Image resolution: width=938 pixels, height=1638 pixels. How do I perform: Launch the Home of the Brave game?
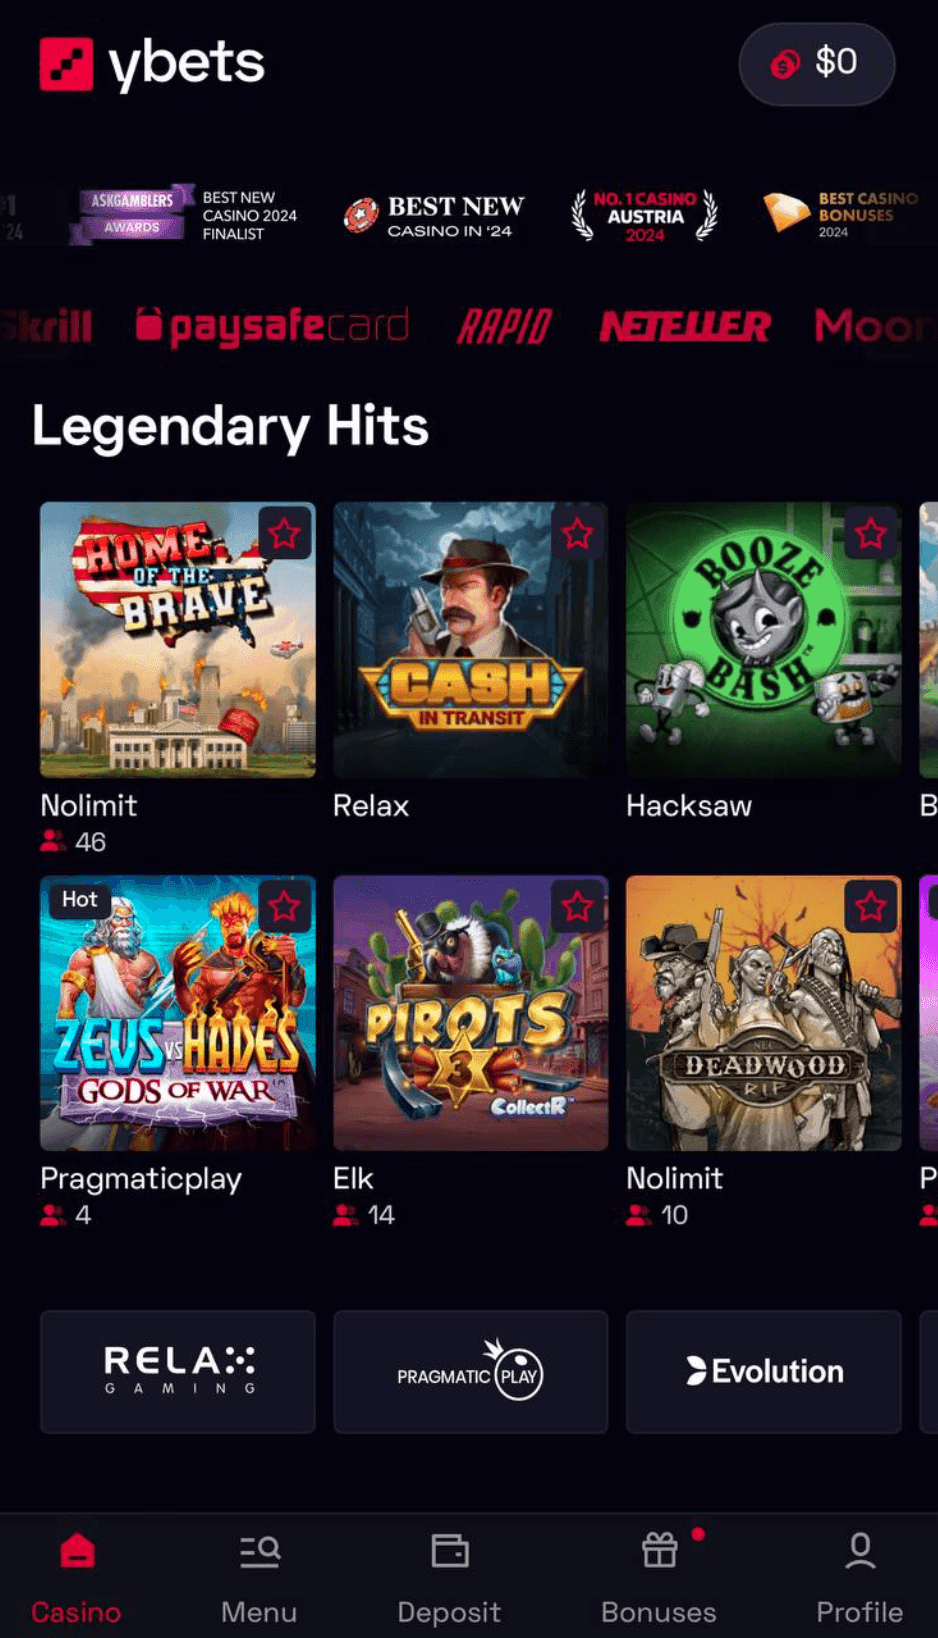coord(178,640)
